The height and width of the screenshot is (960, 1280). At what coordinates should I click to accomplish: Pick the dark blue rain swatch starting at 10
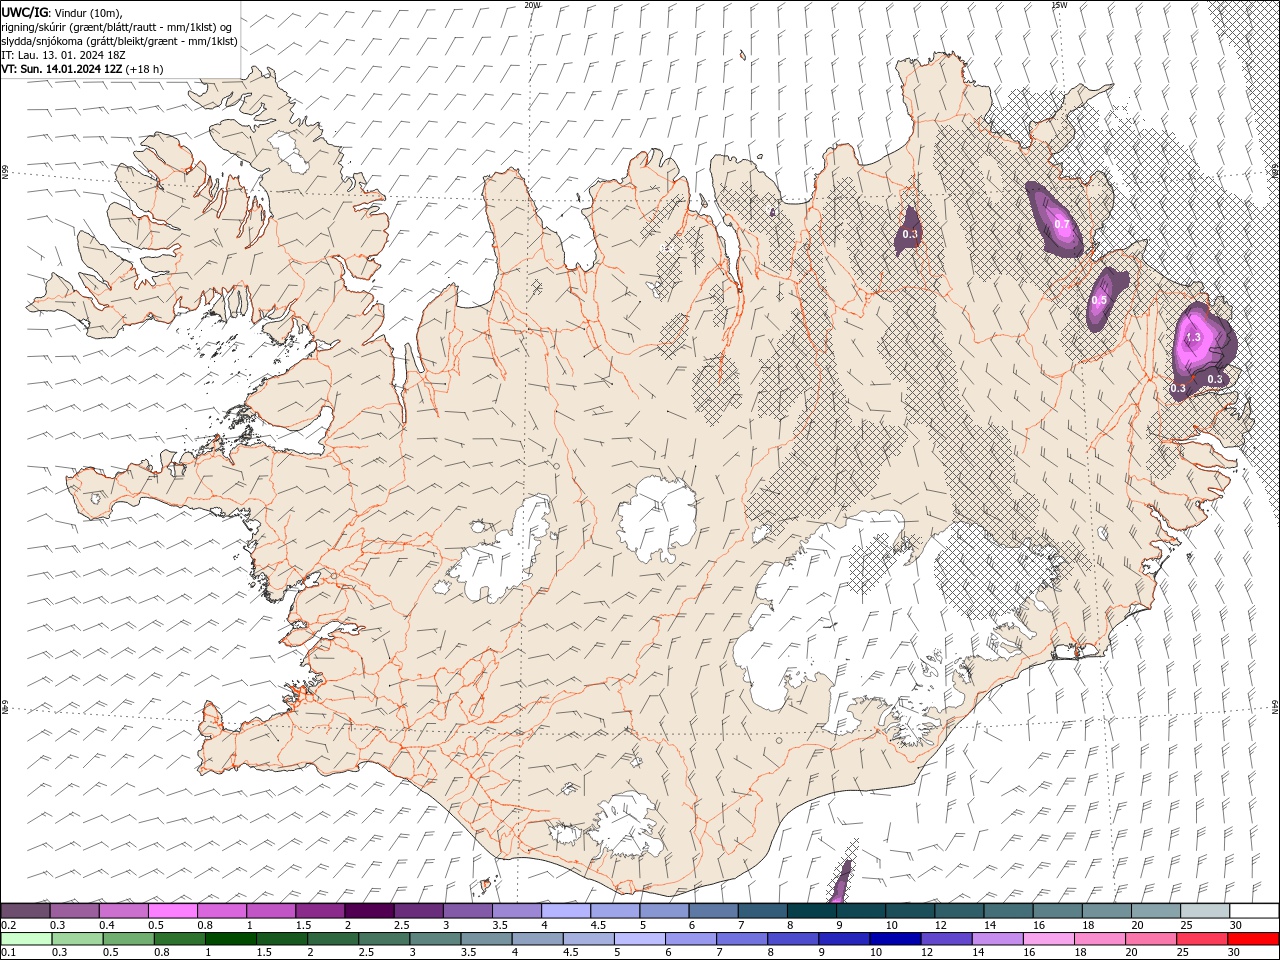click(x=893, y=938)
